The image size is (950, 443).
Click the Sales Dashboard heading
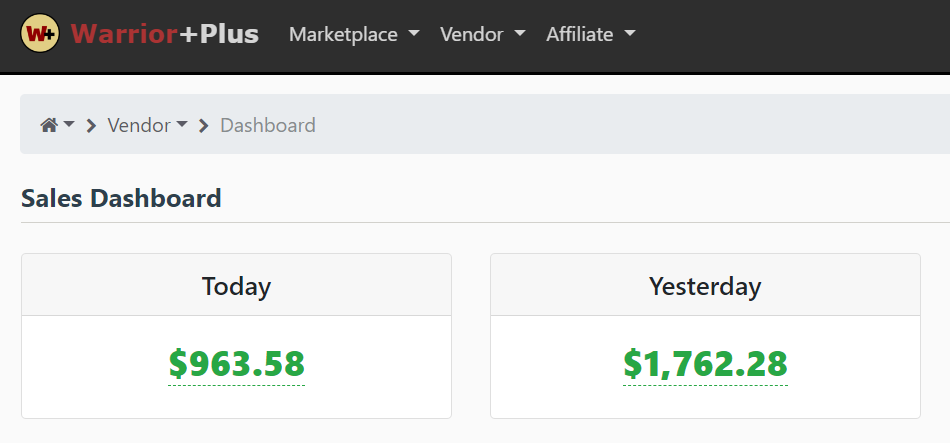[x=121, y=198]
